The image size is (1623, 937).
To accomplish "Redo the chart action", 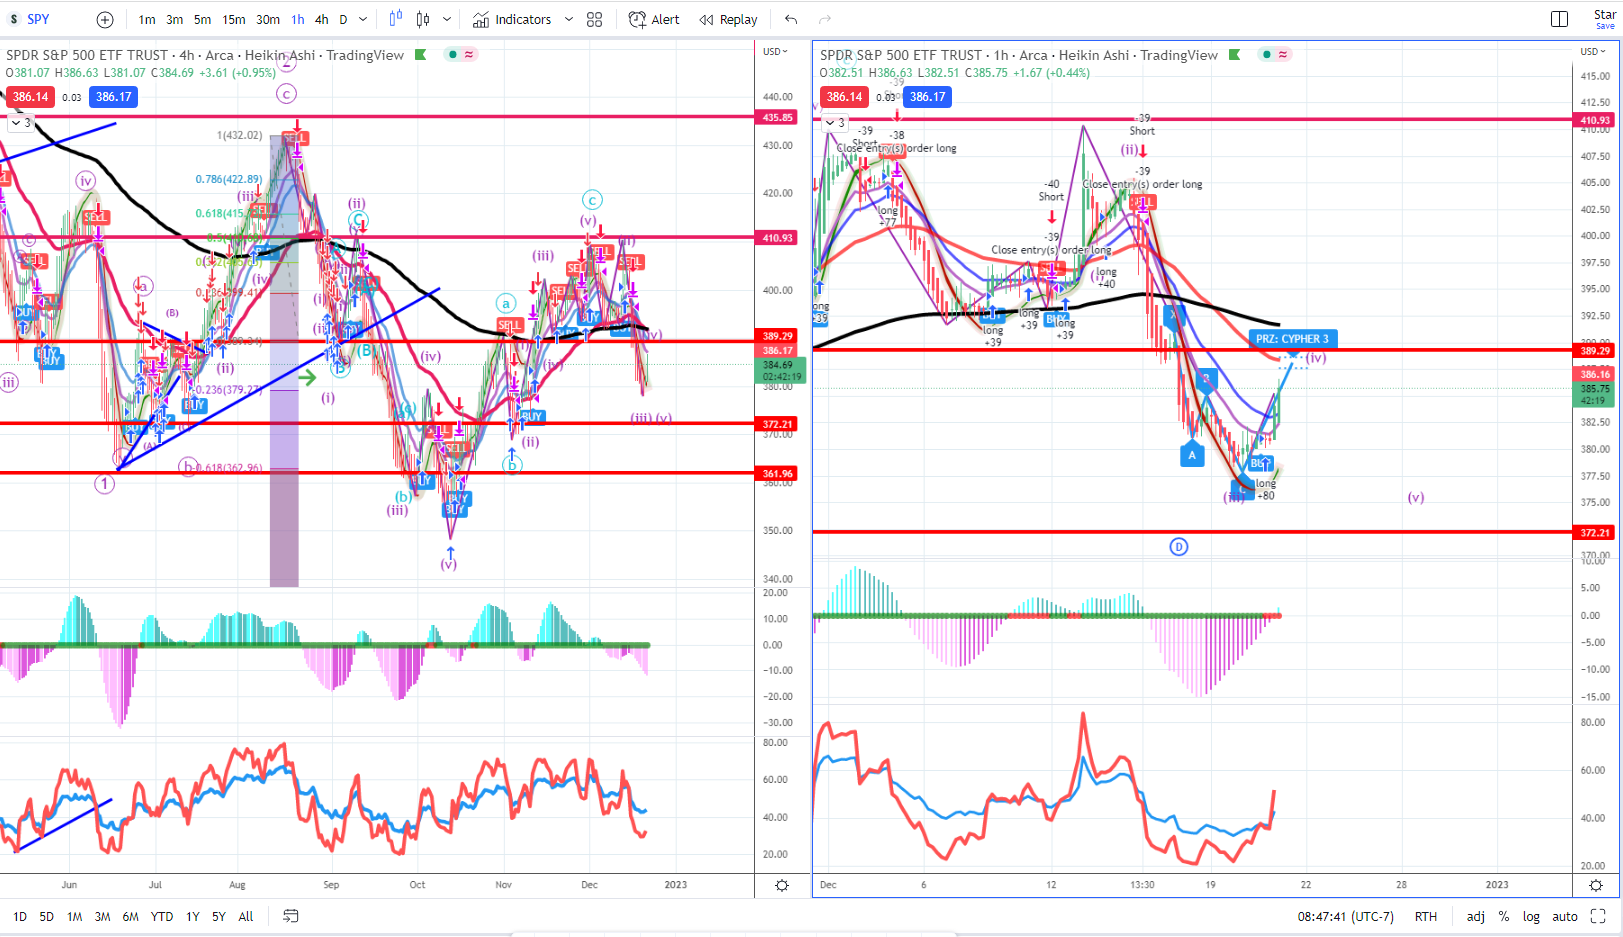I will (x=825, y=19).
